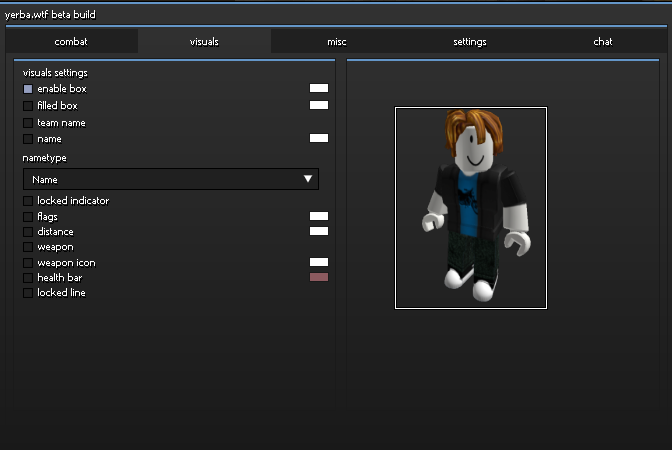Click the nametype dropdown arrow
The width and height of the screenshot is (672, 450).
[308, 179]
